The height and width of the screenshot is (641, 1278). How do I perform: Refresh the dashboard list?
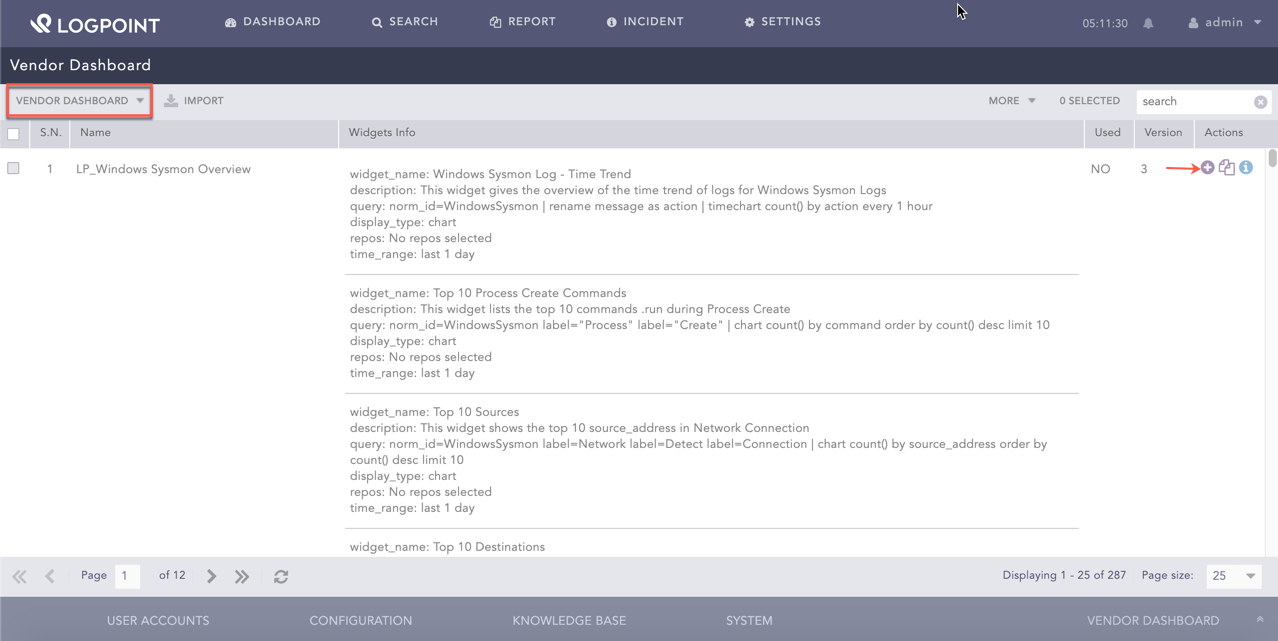pyautogui.click(x=281, y=576)
